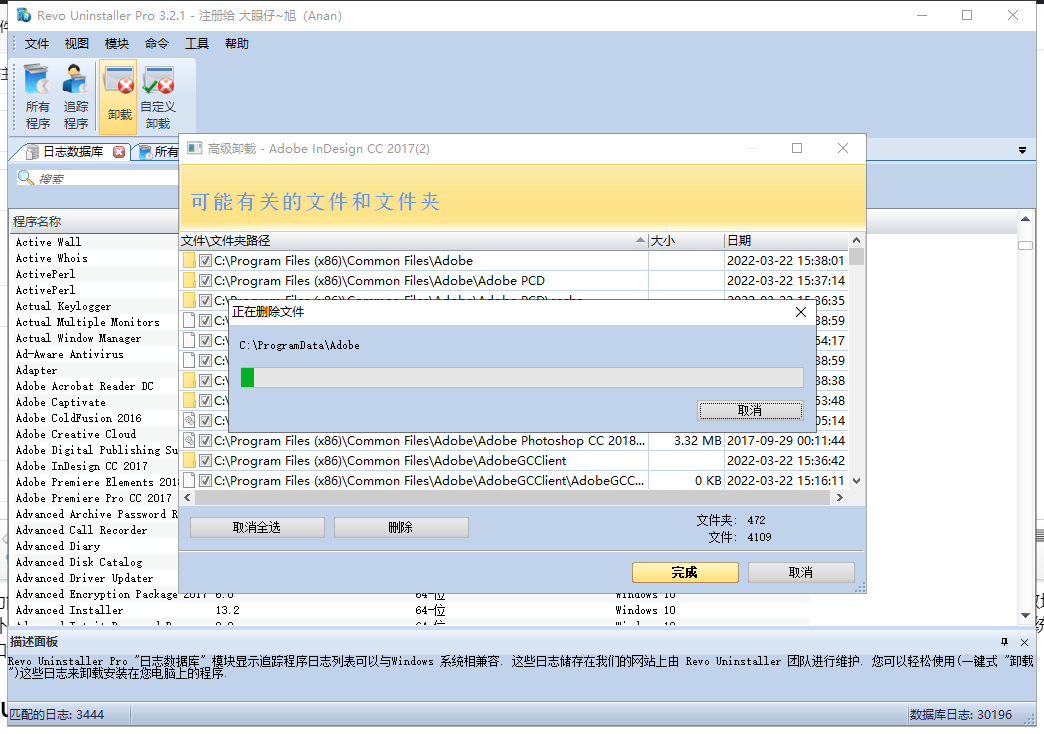This screenshot has height=734, width=1044.
Task: Click the Uninstall toolbar icon
Action: click(x=119, y=96)
